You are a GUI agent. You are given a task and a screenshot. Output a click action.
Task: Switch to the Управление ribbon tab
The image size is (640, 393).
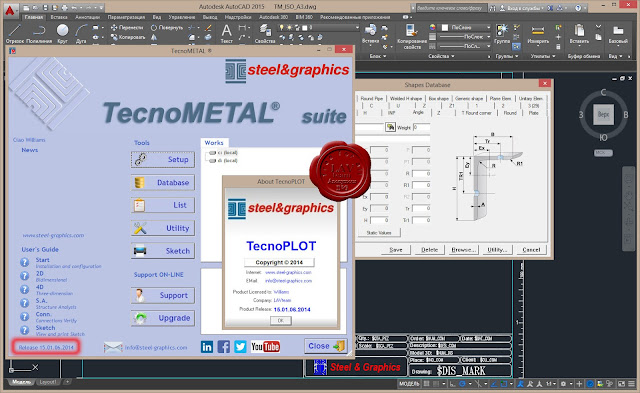[182, 17]
